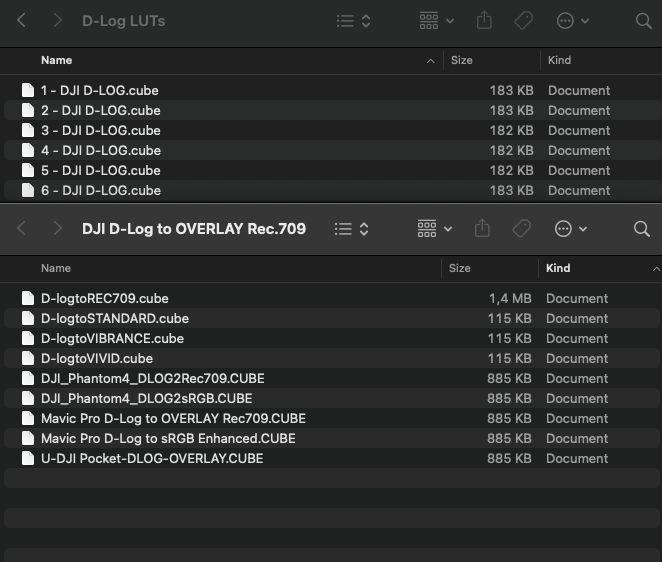
Task: Sort by Name column in D-Log LUTs
Action: coord(57,61)
